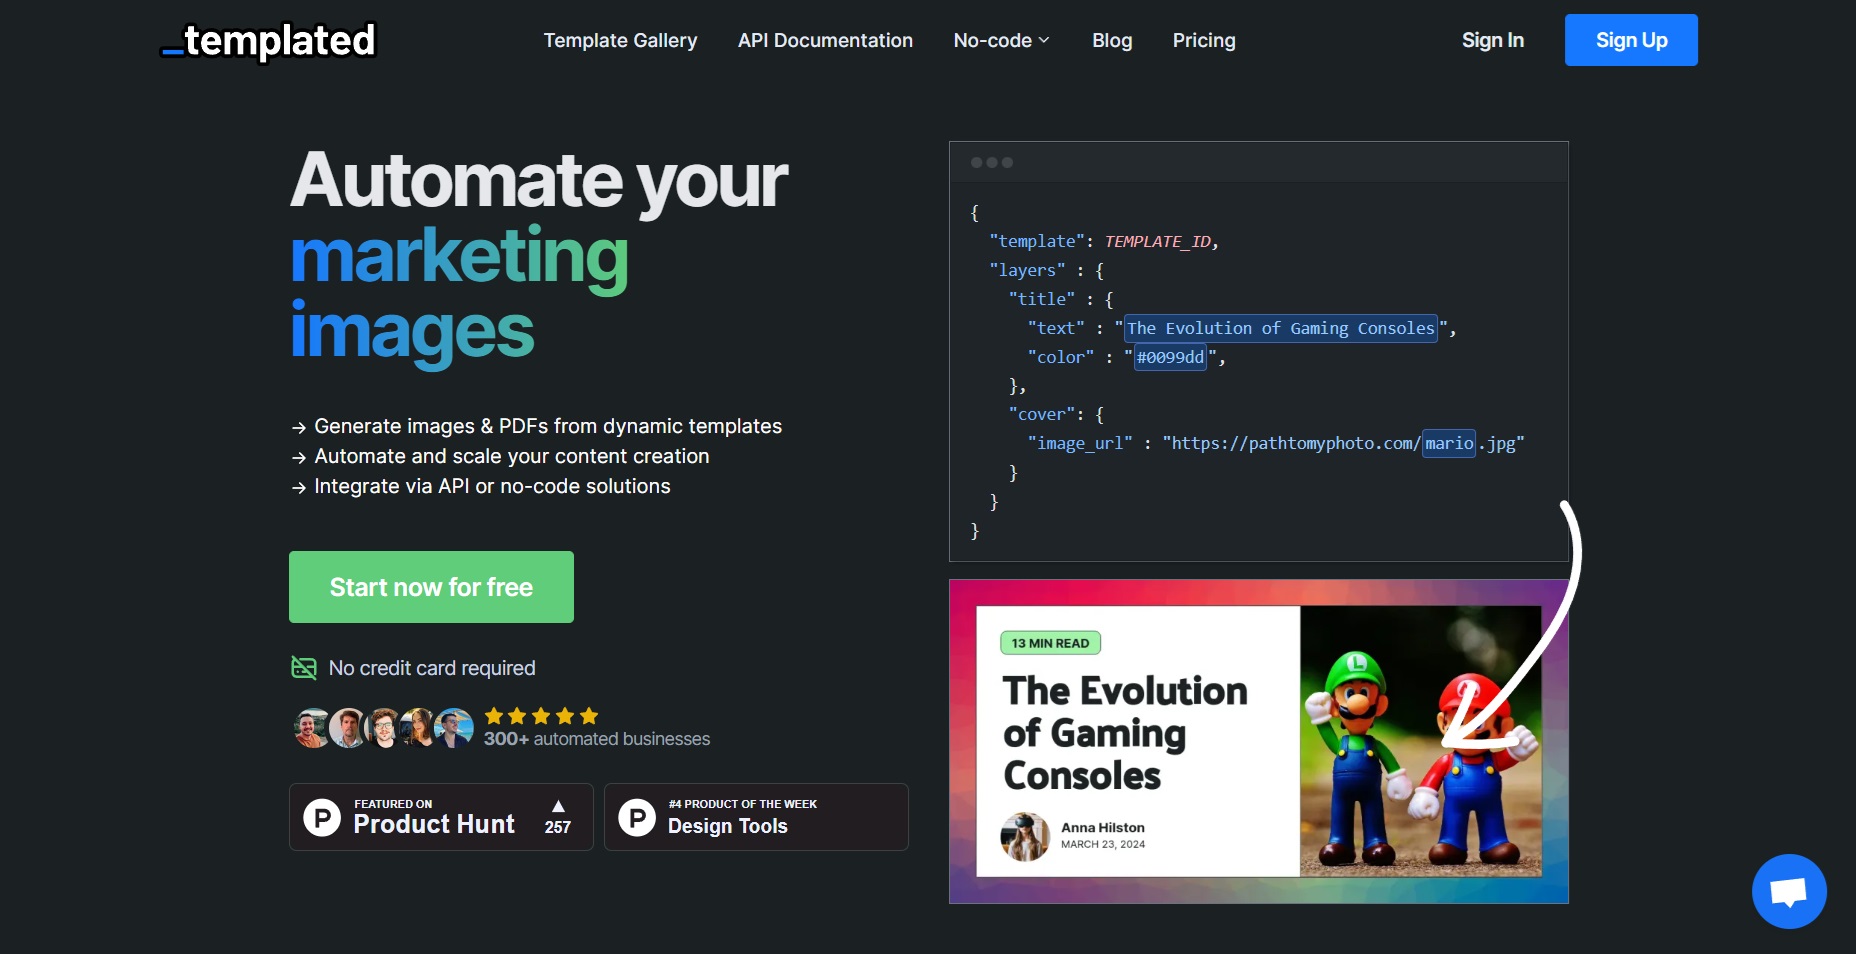Click the blog card title 'The Evolution of Gaming Consoles'
1856x954 pixels.
pyautogui.click(x=1125, y=733)
